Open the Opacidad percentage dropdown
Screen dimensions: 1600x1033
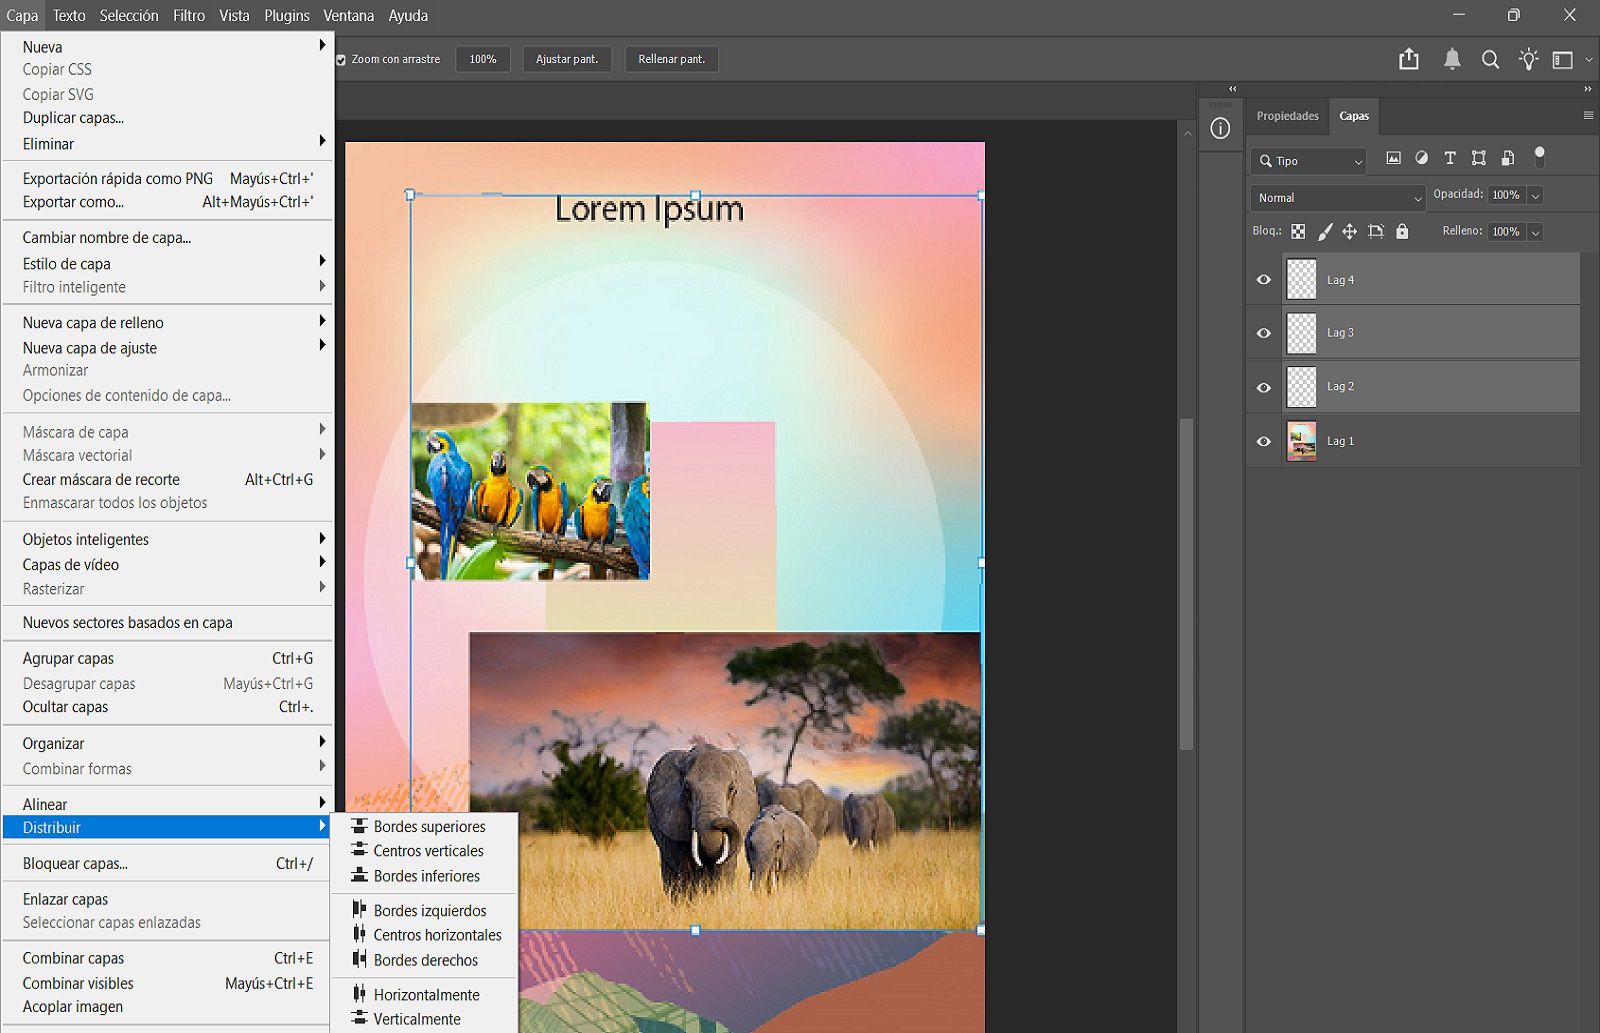pos(1535,195)
